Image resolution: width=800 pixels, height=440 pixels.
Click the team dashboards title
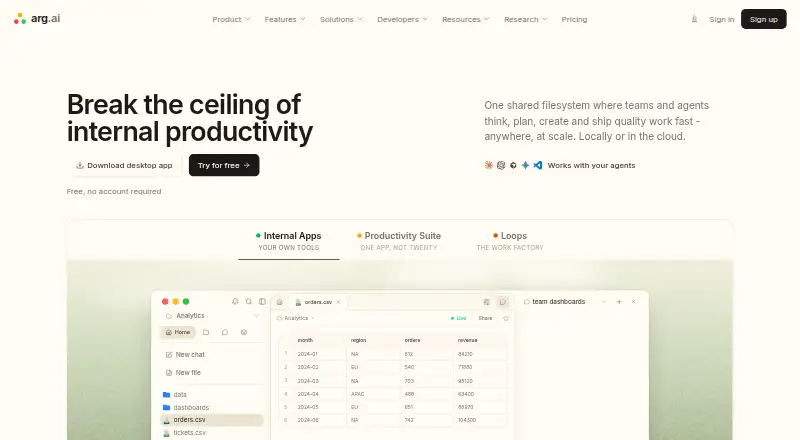tap(559, 302)
